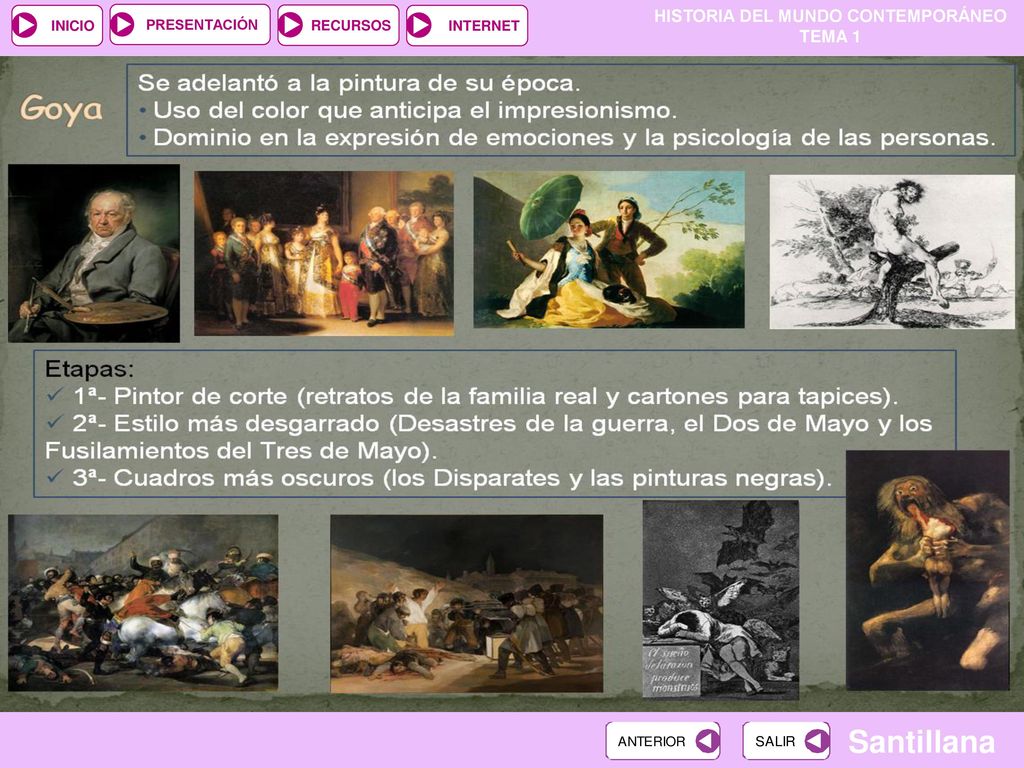The image size is (1024, 768).
Task: Click the '1ª- Pintor de corte' line
Action: click(472, 396)
